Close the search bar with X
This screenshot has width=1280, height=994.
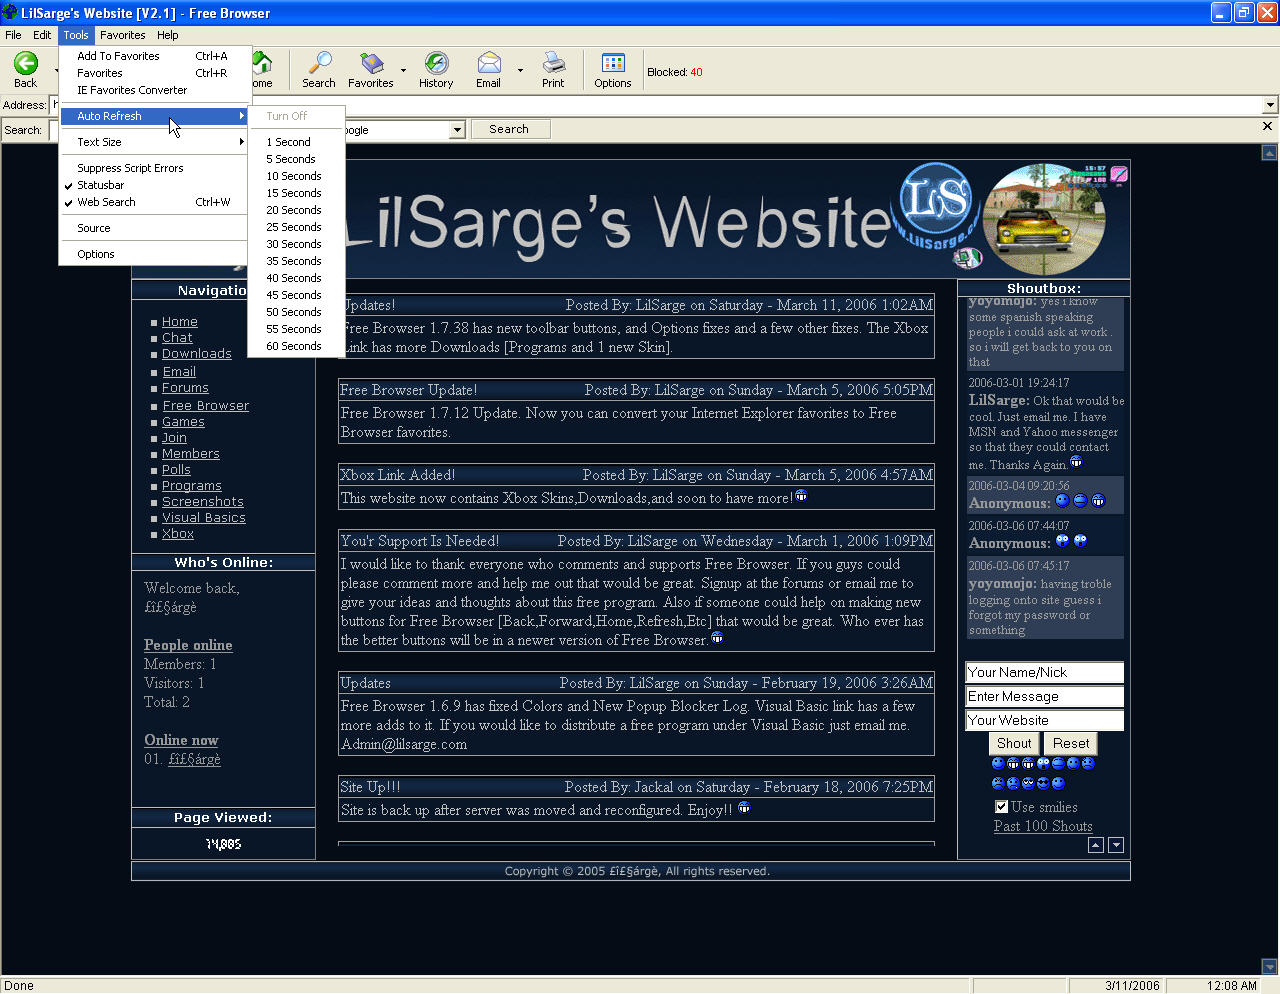1267,126
